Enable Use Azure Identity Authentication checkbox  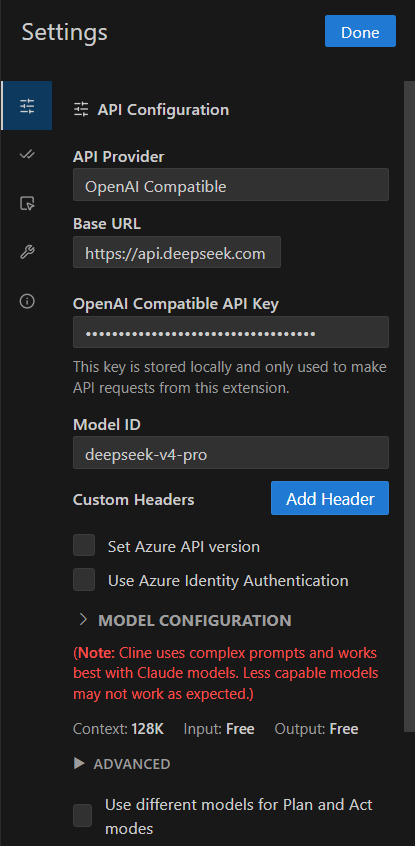coord(84,579)
